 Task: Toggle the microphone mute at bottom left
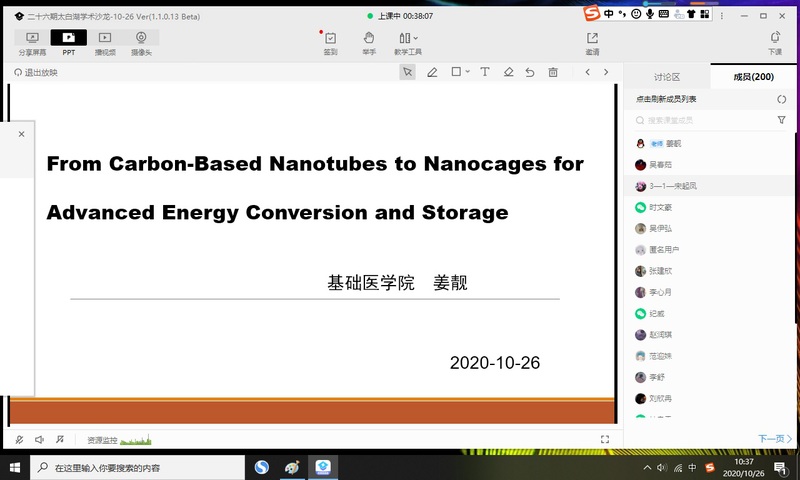click(x=19, y=439)
